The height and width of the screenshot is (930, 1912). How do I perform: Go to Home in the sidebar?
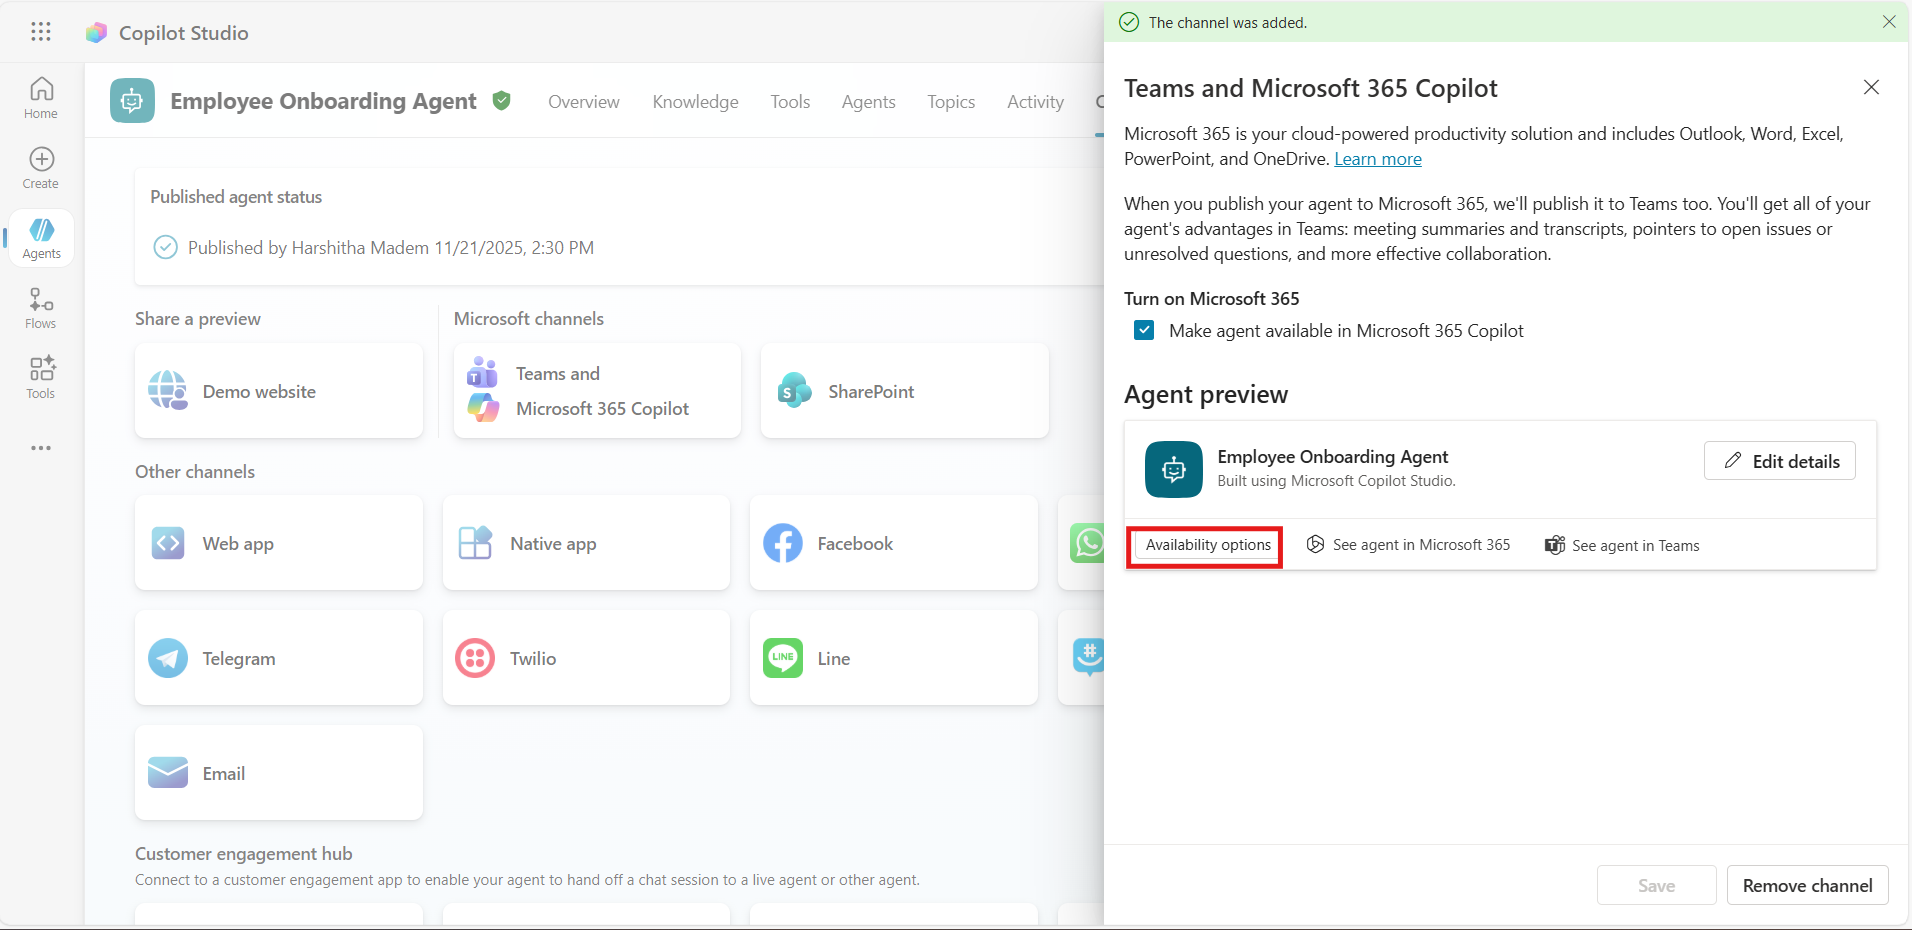coord(41,98)
